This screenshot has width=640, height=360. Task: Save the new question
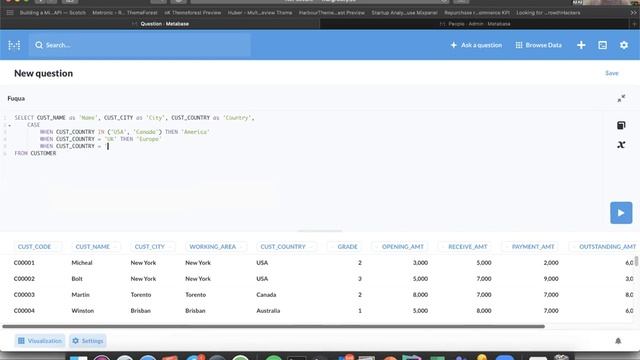click(x=611, y=73)
